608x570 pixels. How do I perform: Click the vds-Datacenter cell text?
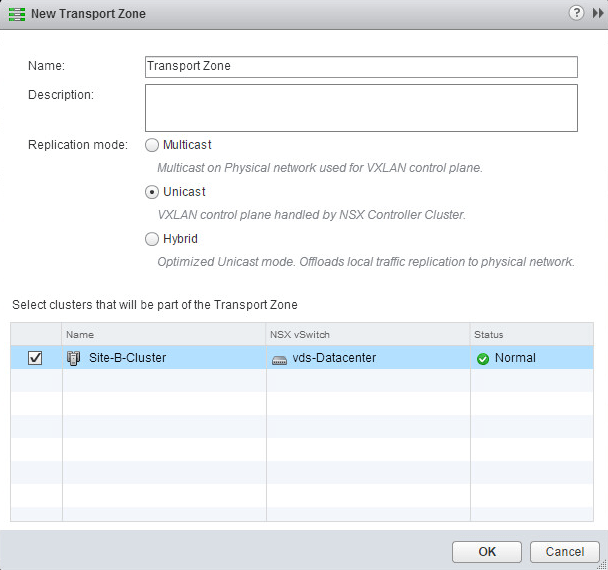[x=334, y=358]
